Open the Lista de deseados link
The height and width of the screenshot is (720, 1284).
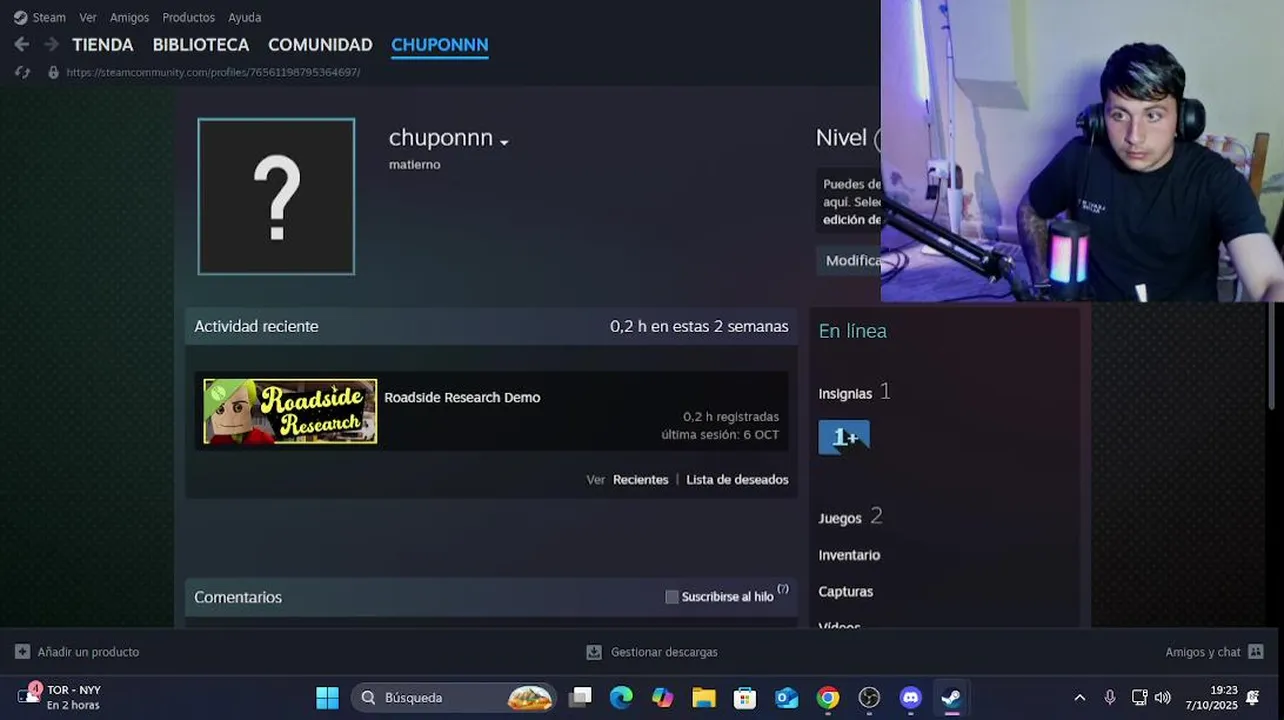pyautogui.click(x=737, y=480)
